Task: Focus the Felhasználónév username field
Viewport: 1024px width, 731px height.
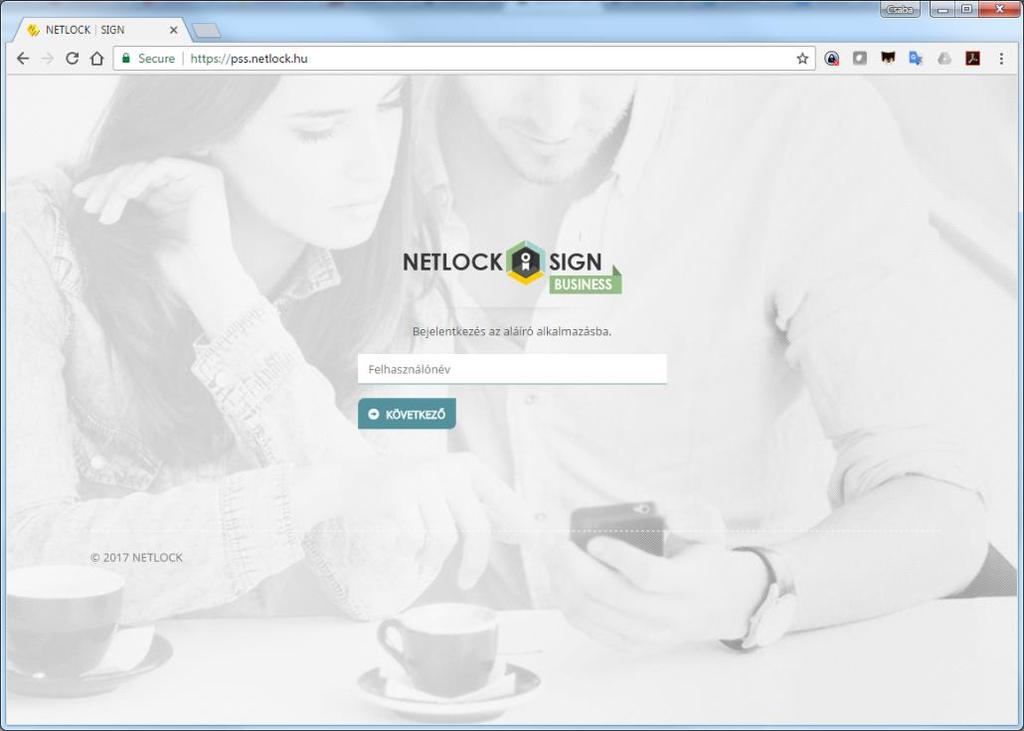Action: tap(512, 369)
